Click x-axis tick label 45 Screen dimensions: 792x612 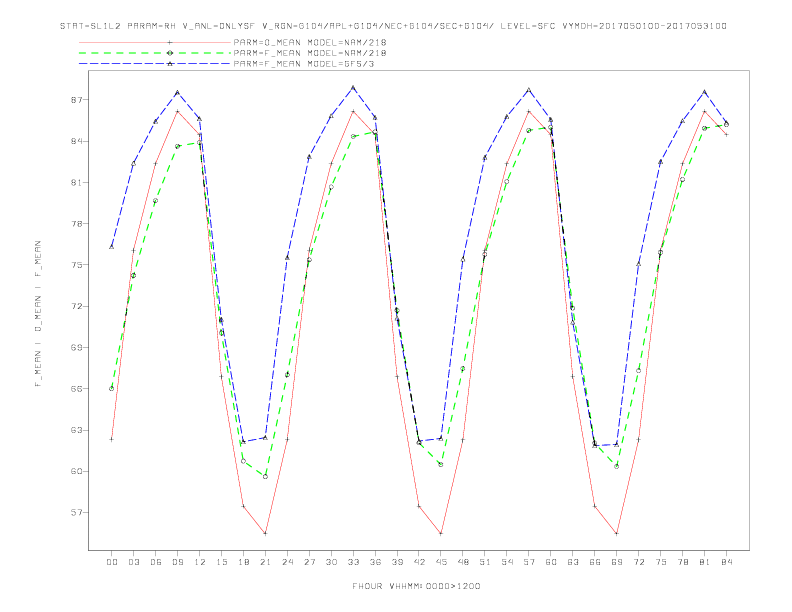[441, 562]
